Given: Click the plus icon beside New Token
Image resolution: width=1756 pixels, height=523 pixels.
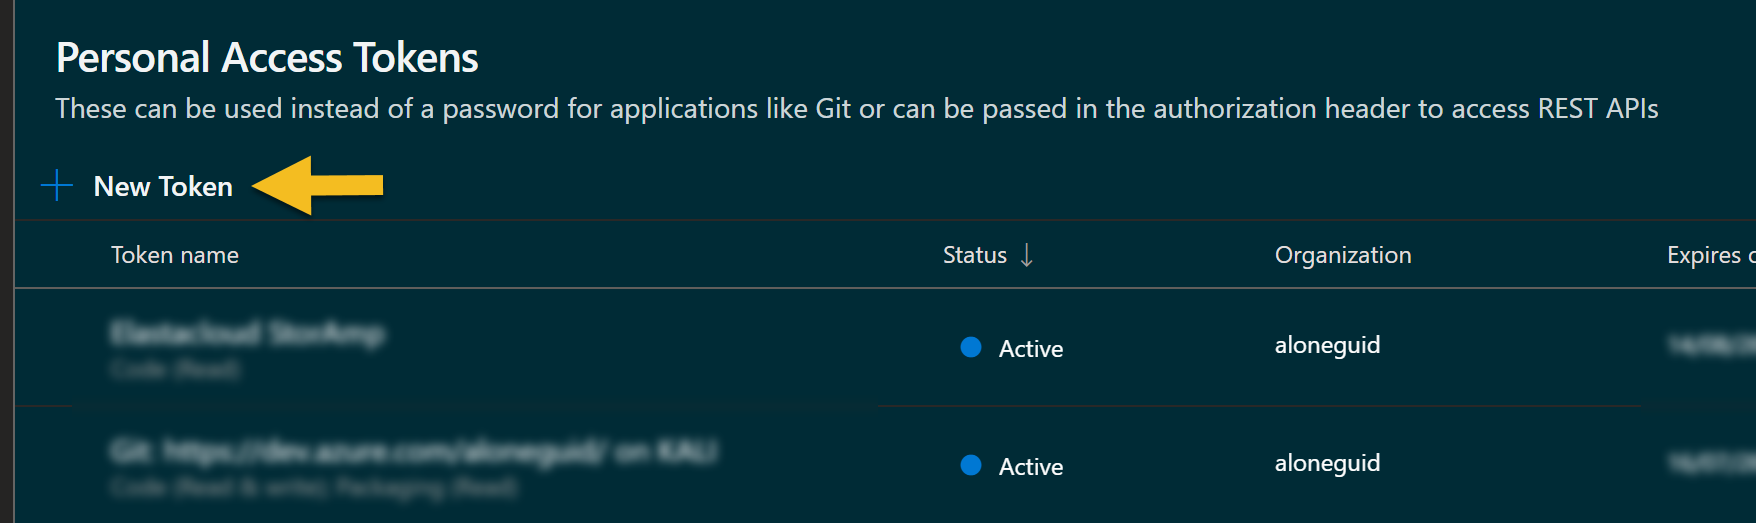Looking at the screenshot, I should [x=57, y=186].
